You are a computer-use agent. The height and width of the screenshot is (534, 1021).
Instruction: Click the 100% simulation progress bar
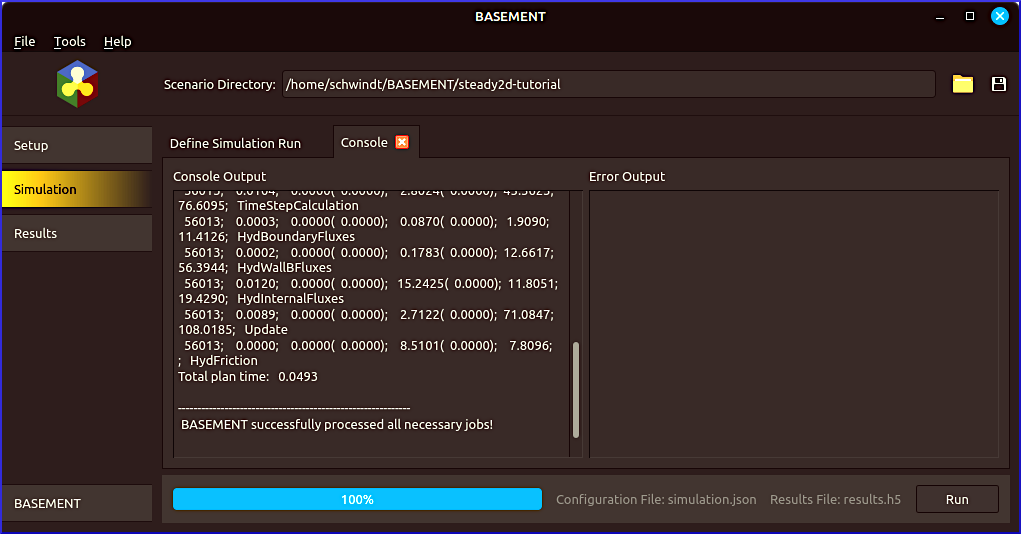tap(357, 499)
